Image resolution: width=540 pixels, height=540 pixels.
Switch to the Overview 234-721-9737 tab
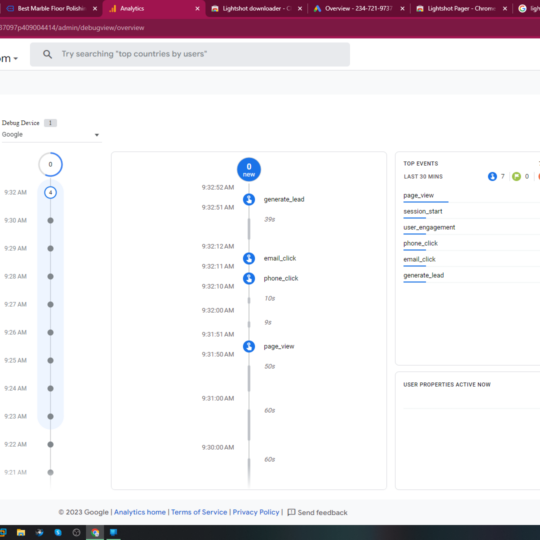[359, 9]
